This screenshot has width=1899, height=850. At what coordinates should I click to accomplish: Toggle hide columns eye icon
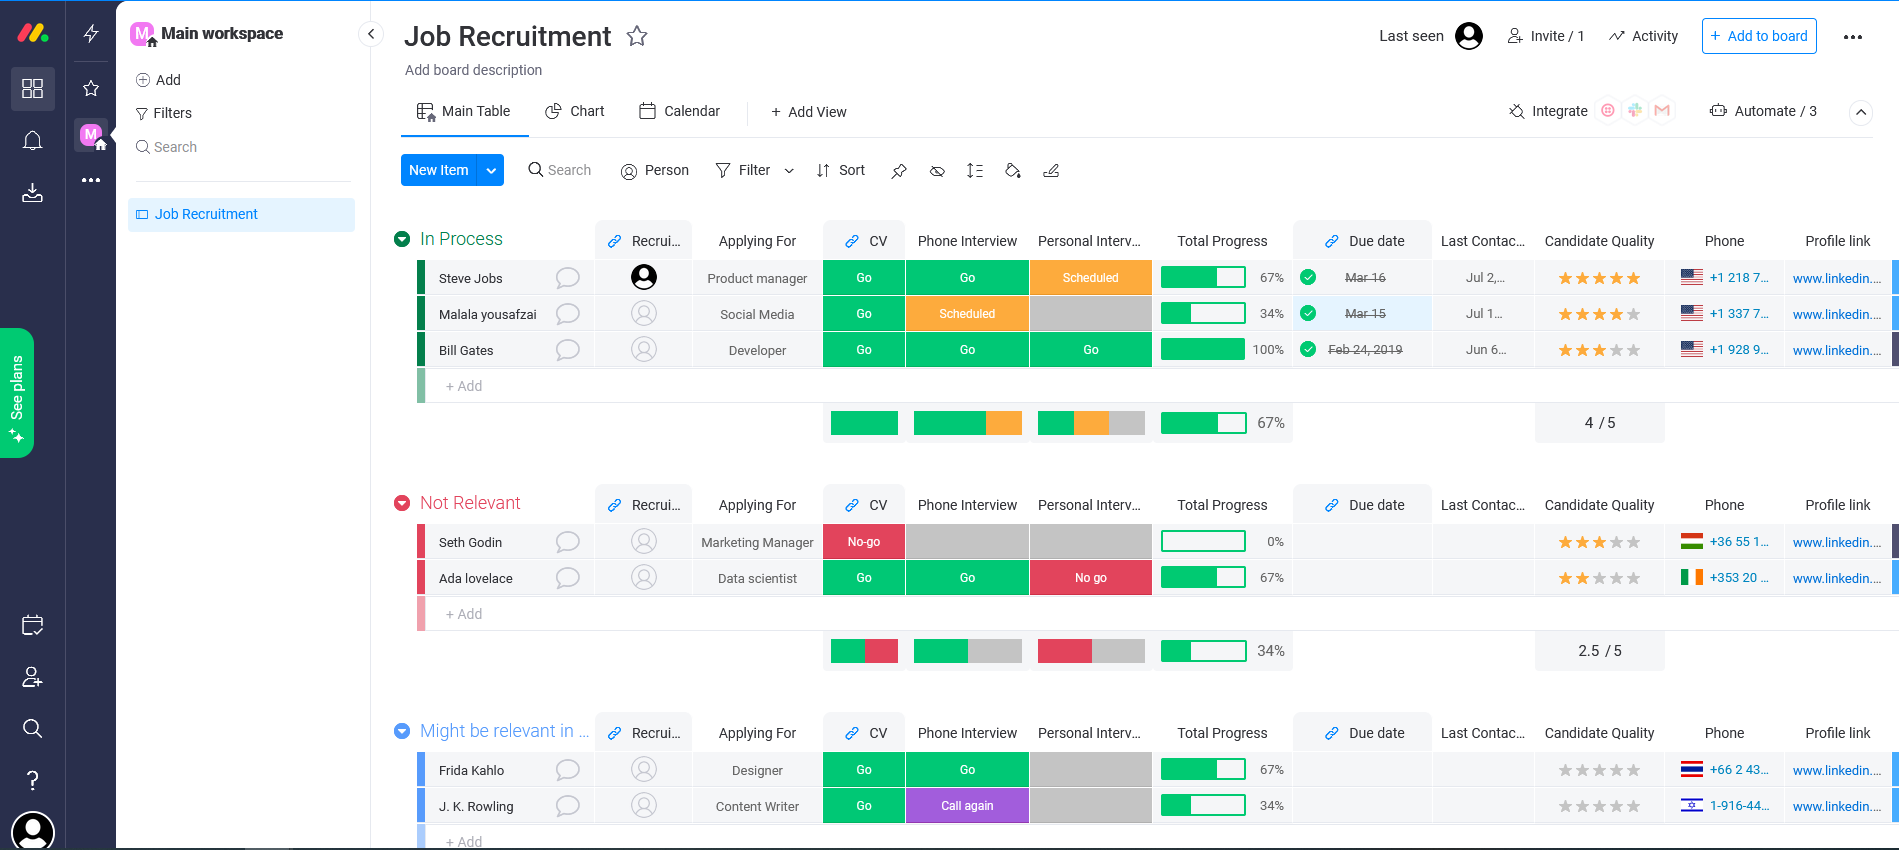(x=937, y=171)
